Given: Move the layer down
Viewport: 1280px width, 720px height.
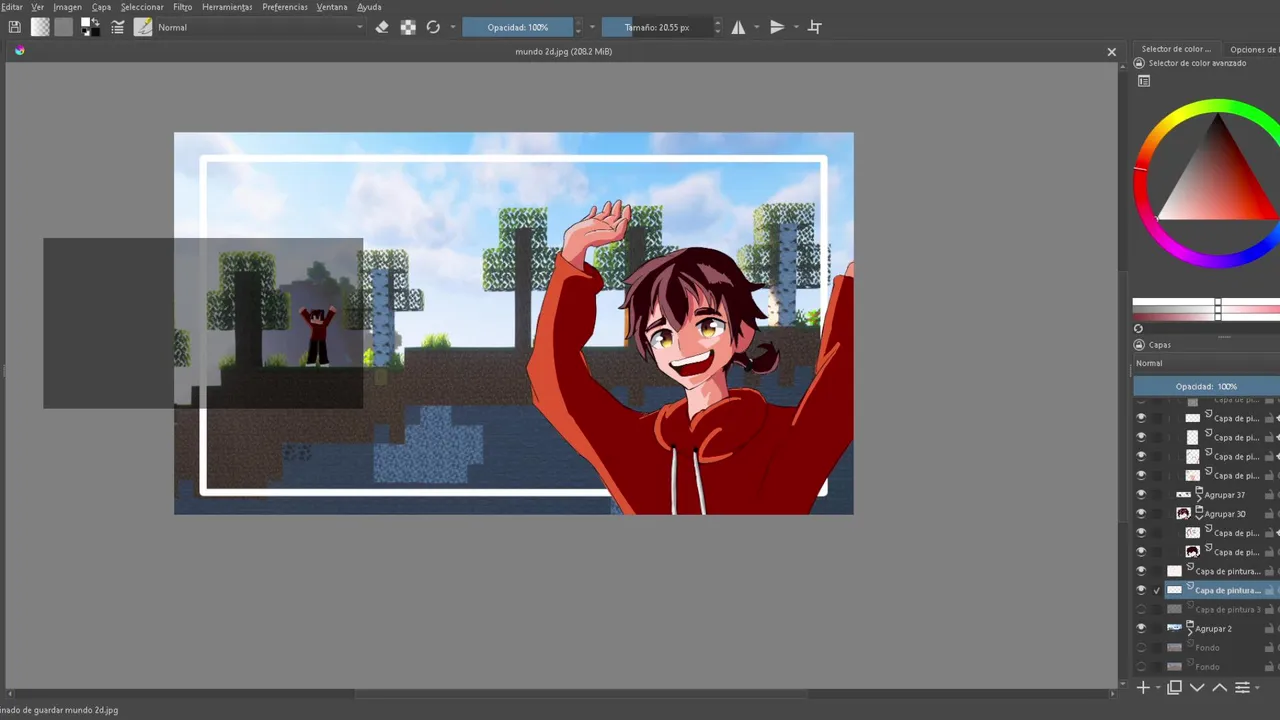Looking at the screenshot, I should click(1197, 687).
